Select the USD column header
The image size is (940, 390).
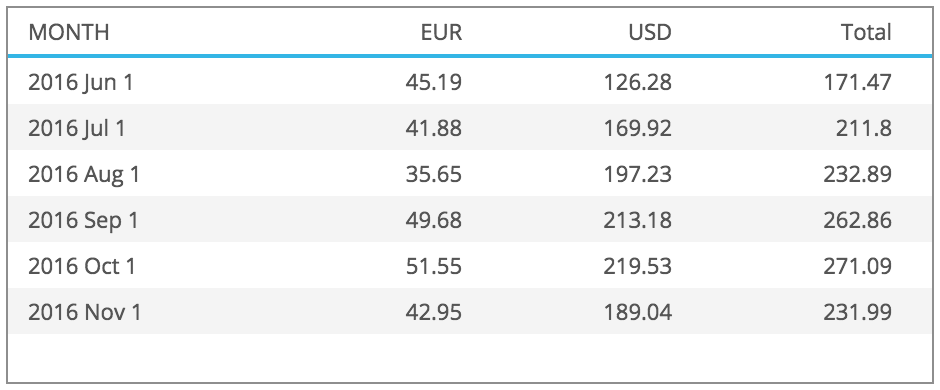[650, 32]
